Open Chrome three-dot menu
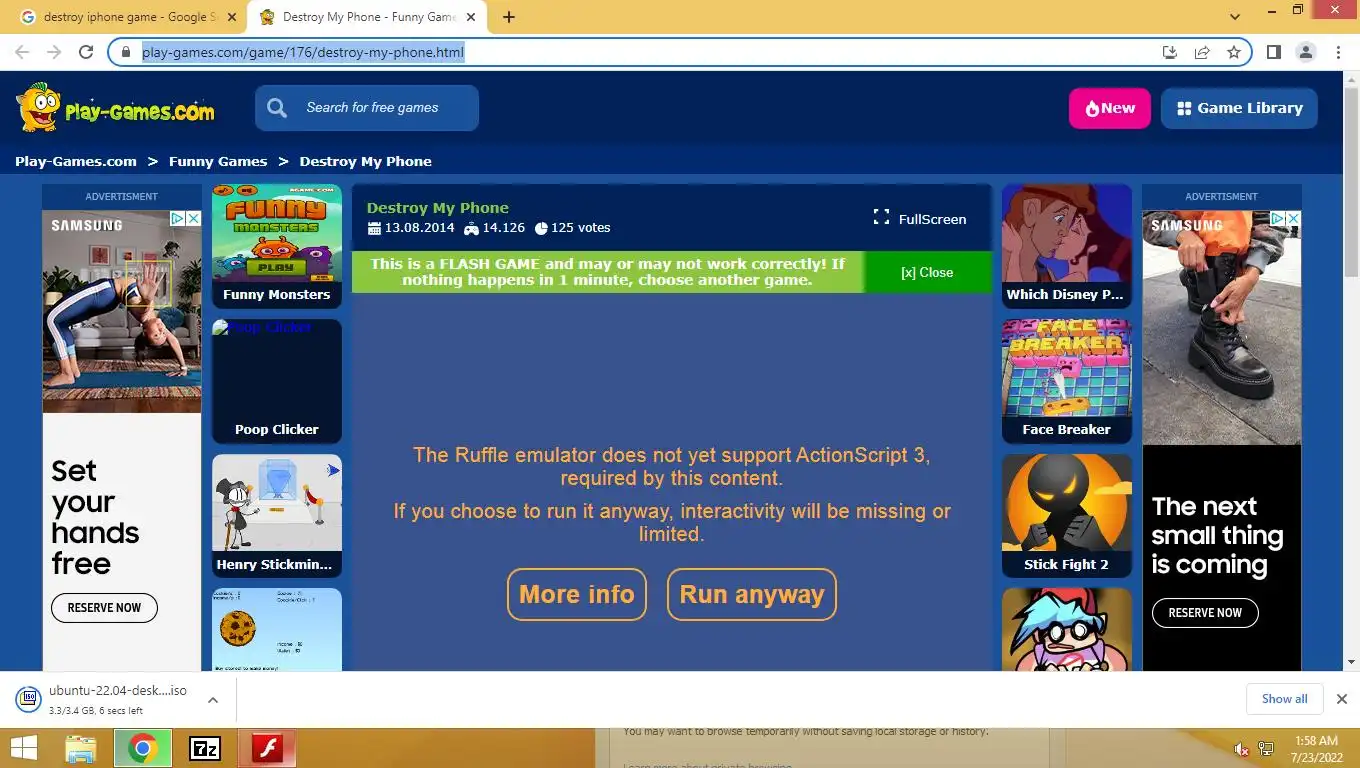Screen dimensions: 1360x768 click(1338, 52)
